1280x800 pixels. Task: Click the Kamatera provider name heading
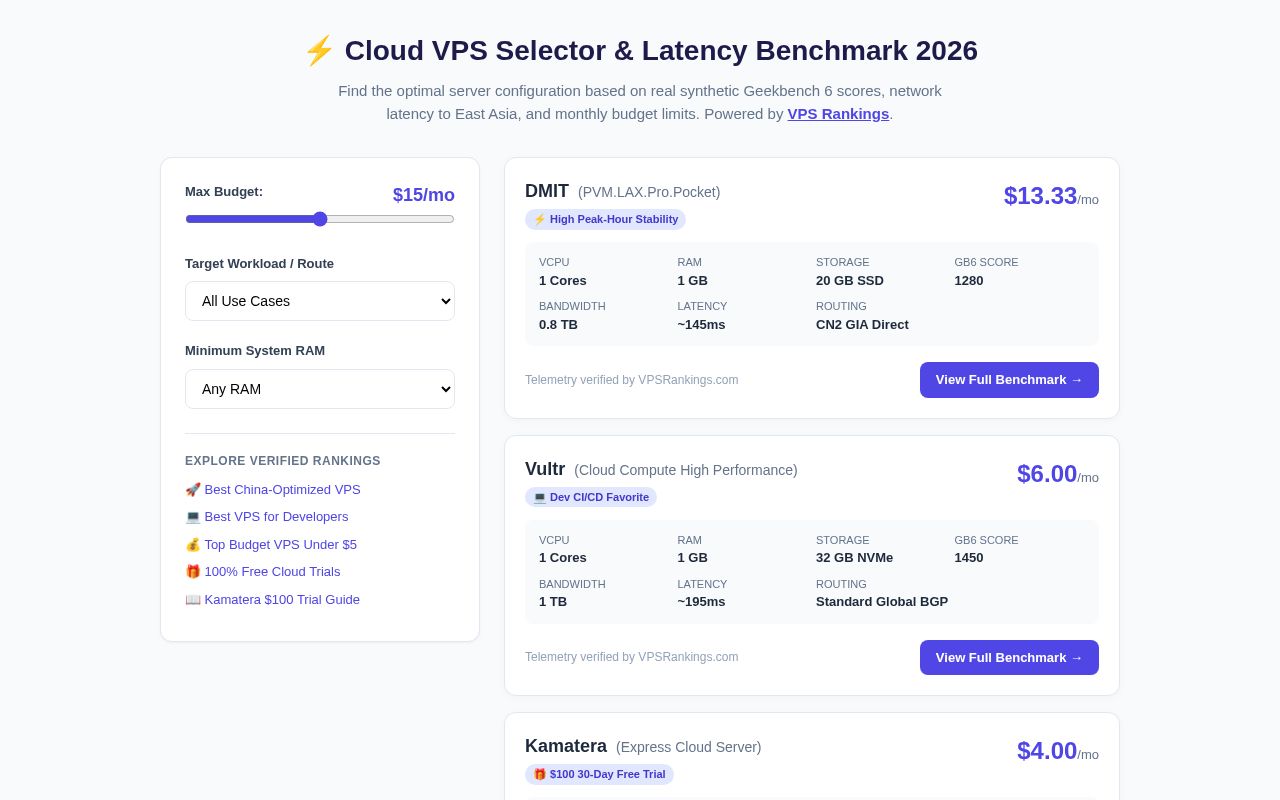pos(566,746)
